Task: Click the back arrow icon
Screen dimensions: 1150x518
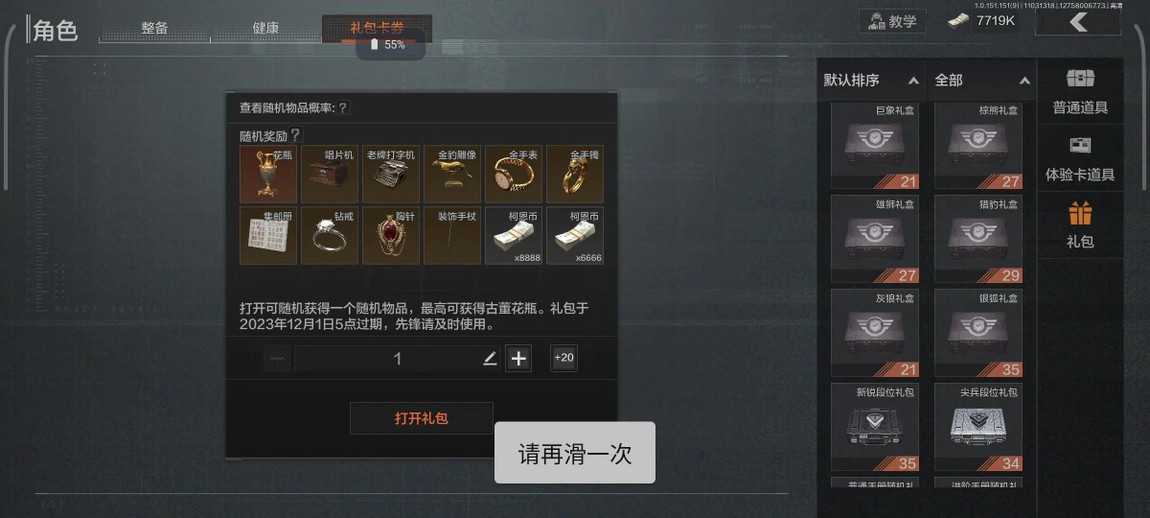Action: pyautogui.click(x=1077, y=21)
